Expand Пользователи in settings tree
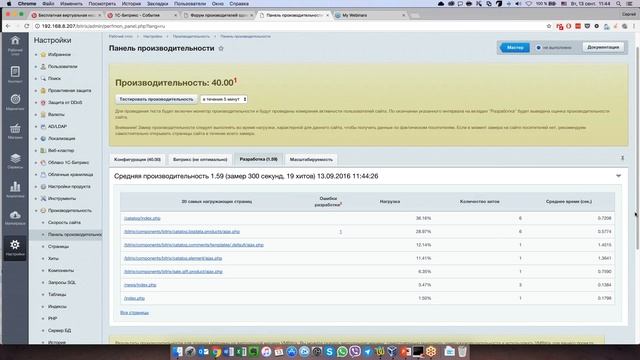The image size is (640, 360). click(36, 67)
